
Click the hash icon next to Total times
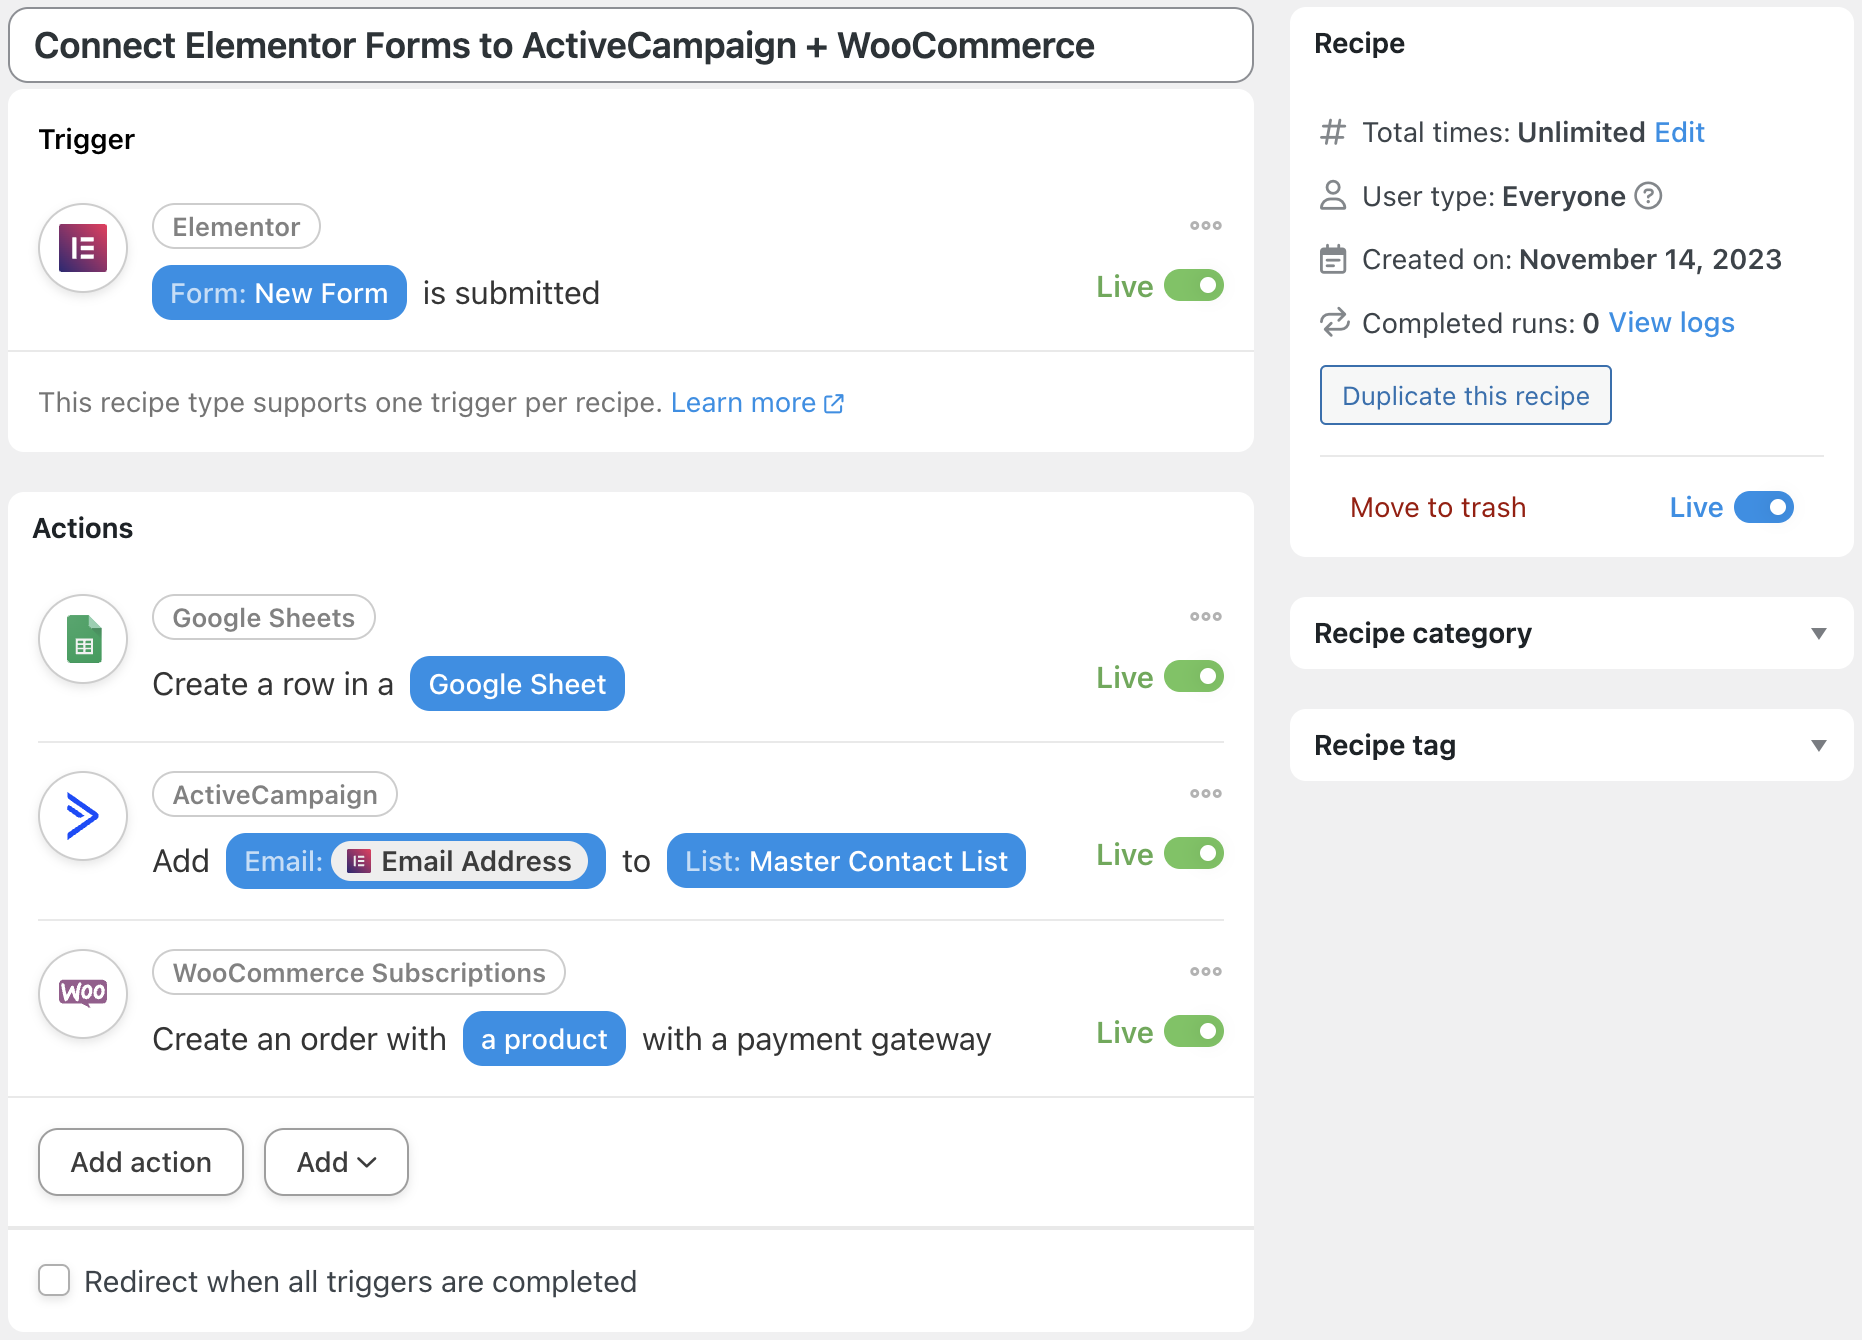tap(1333, 132)
